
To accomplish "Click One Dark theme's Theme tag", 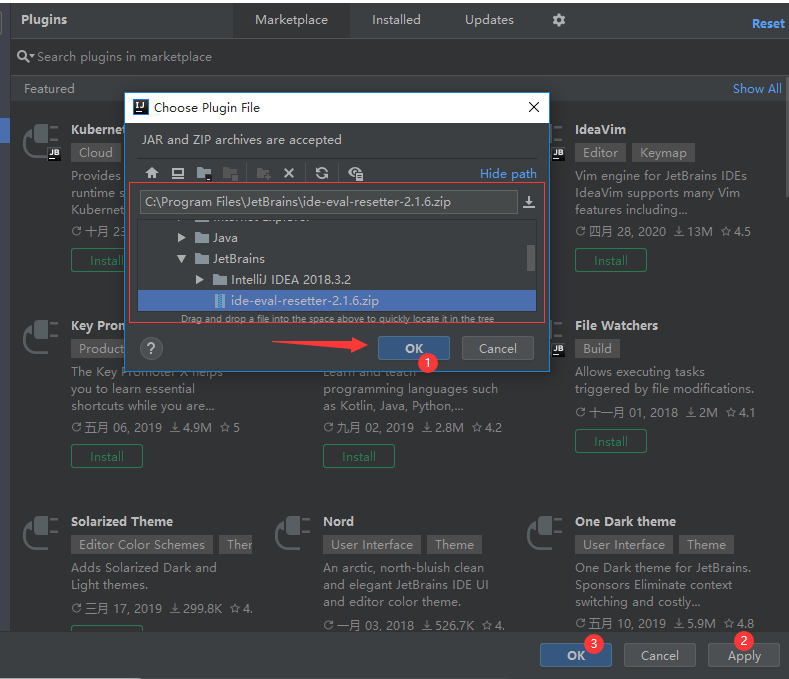I will coord(706,545).
